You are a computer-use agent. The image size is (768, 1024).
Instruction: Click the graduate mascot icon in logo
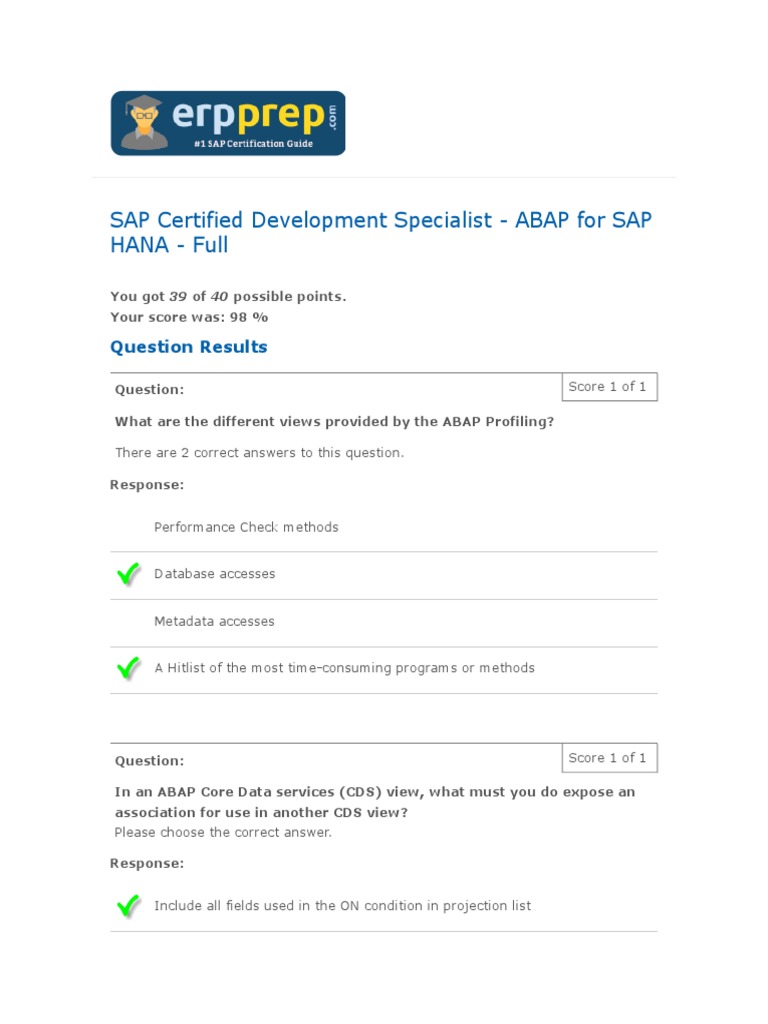(145, 121)
